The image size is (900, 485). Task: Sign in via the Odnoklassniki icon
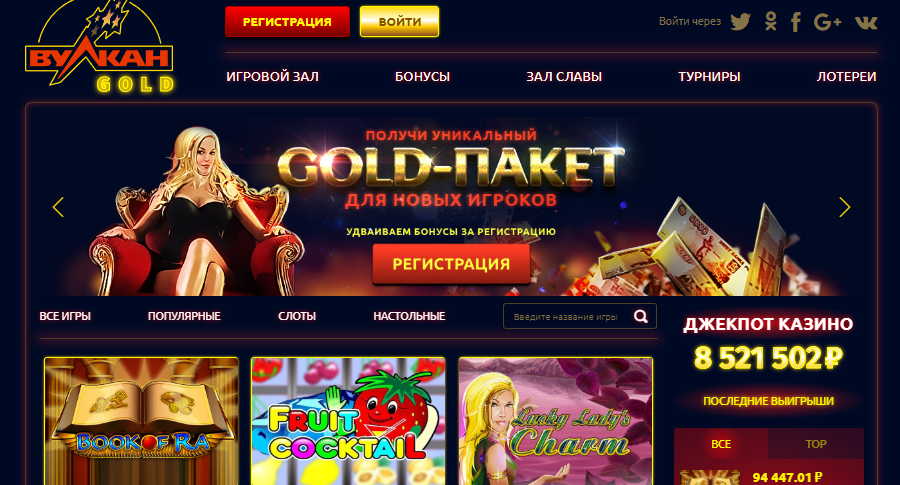coord(771,22)
